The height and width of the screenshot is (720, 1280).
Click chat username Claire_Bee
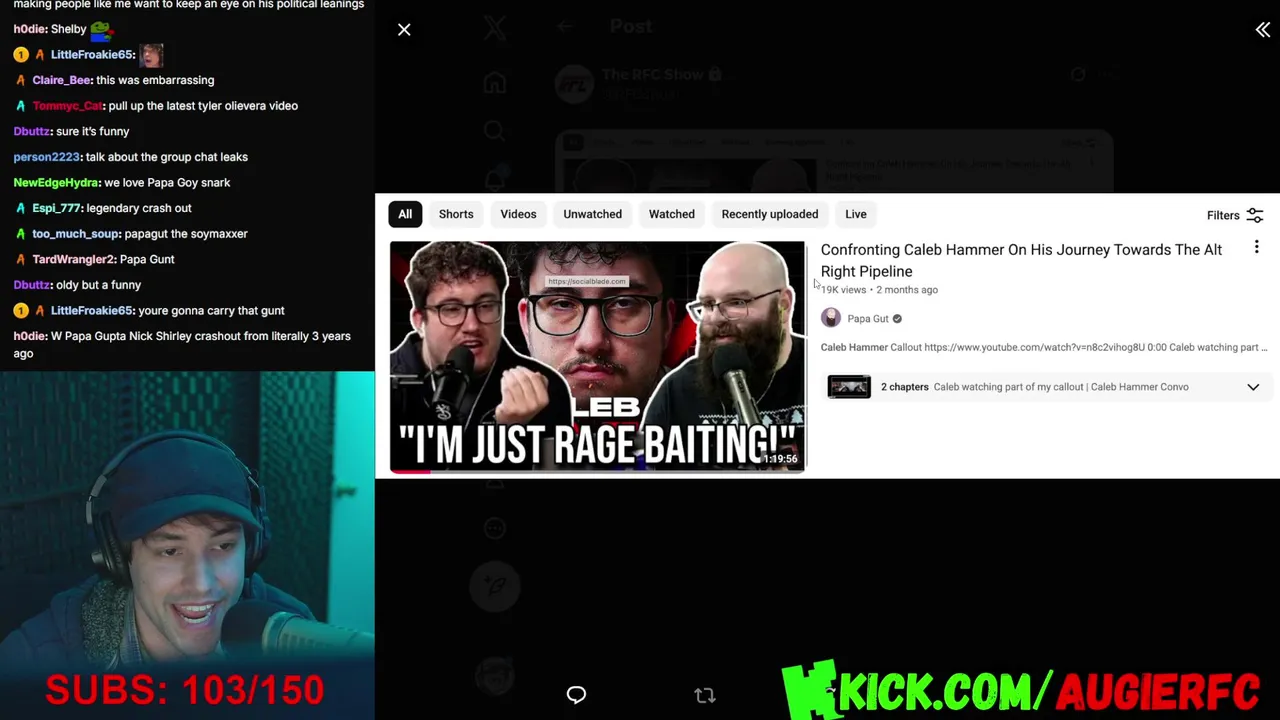pyautogui.click(x=61, y=80)
